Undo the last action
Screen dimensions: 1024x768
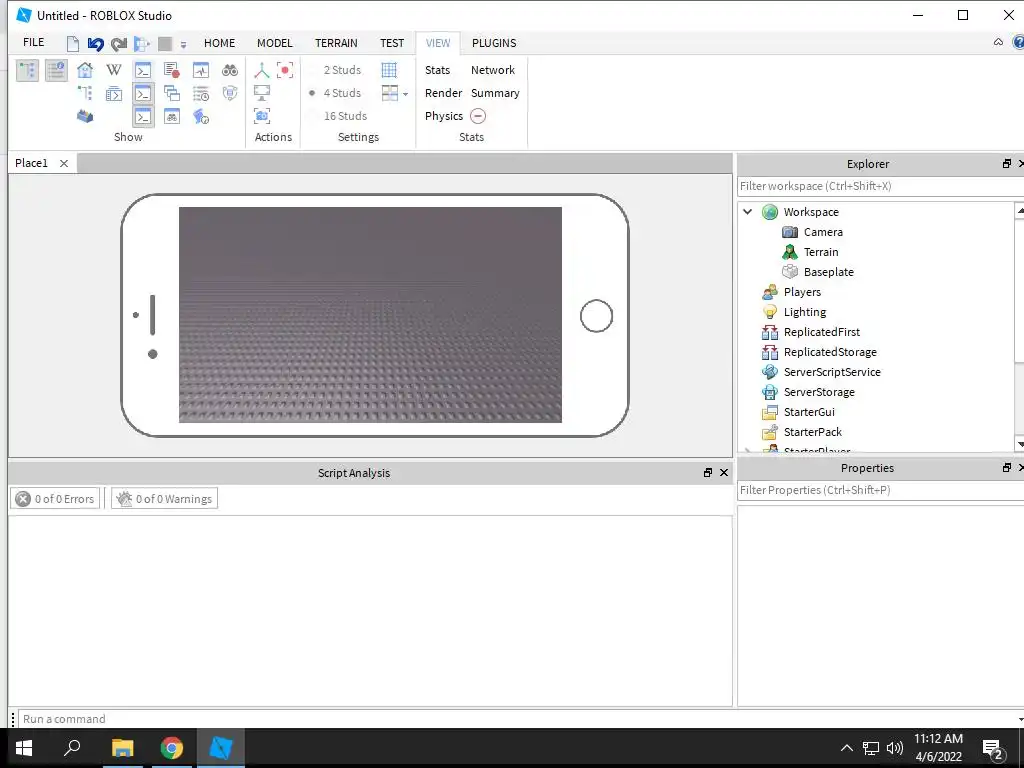[95, 44]
